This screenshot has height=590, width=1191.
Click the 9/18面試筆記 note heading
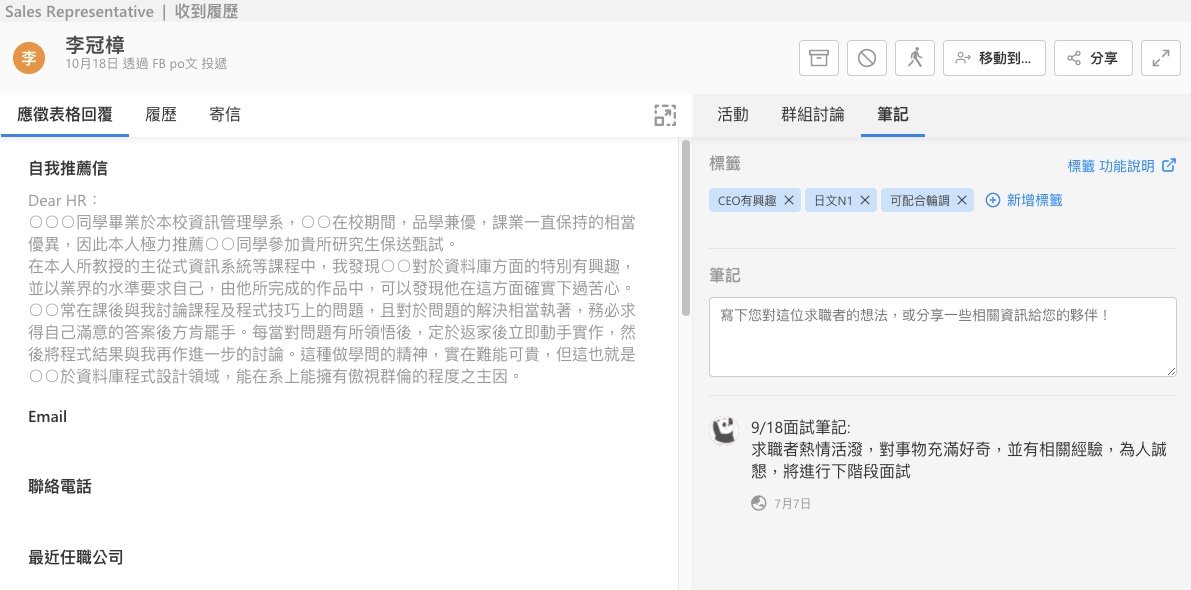point(801,428)
